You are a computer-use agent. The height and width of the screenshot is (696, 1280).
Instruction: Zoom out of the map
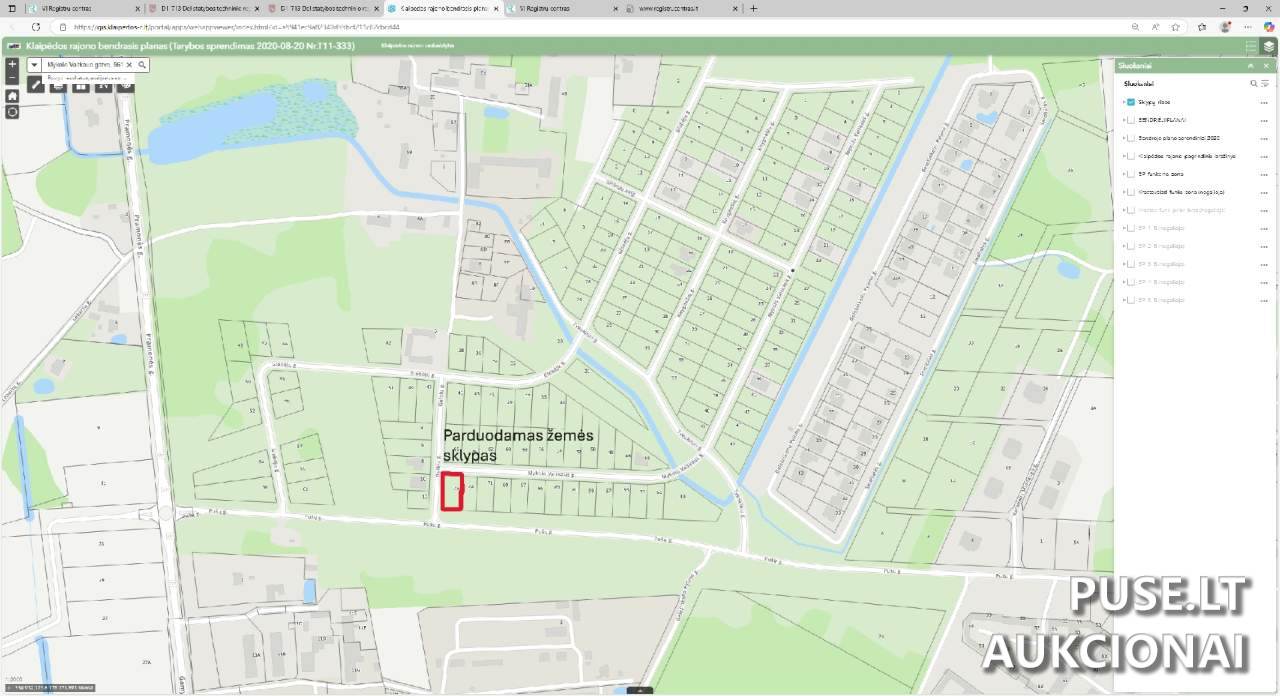click(x=12, y=77)
